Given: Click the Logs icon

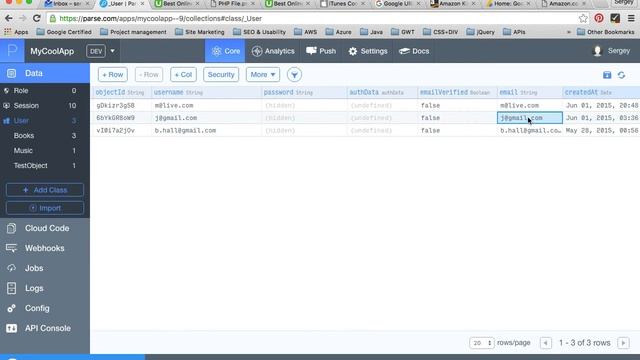Looking at the screenshot, I should 11,288.
